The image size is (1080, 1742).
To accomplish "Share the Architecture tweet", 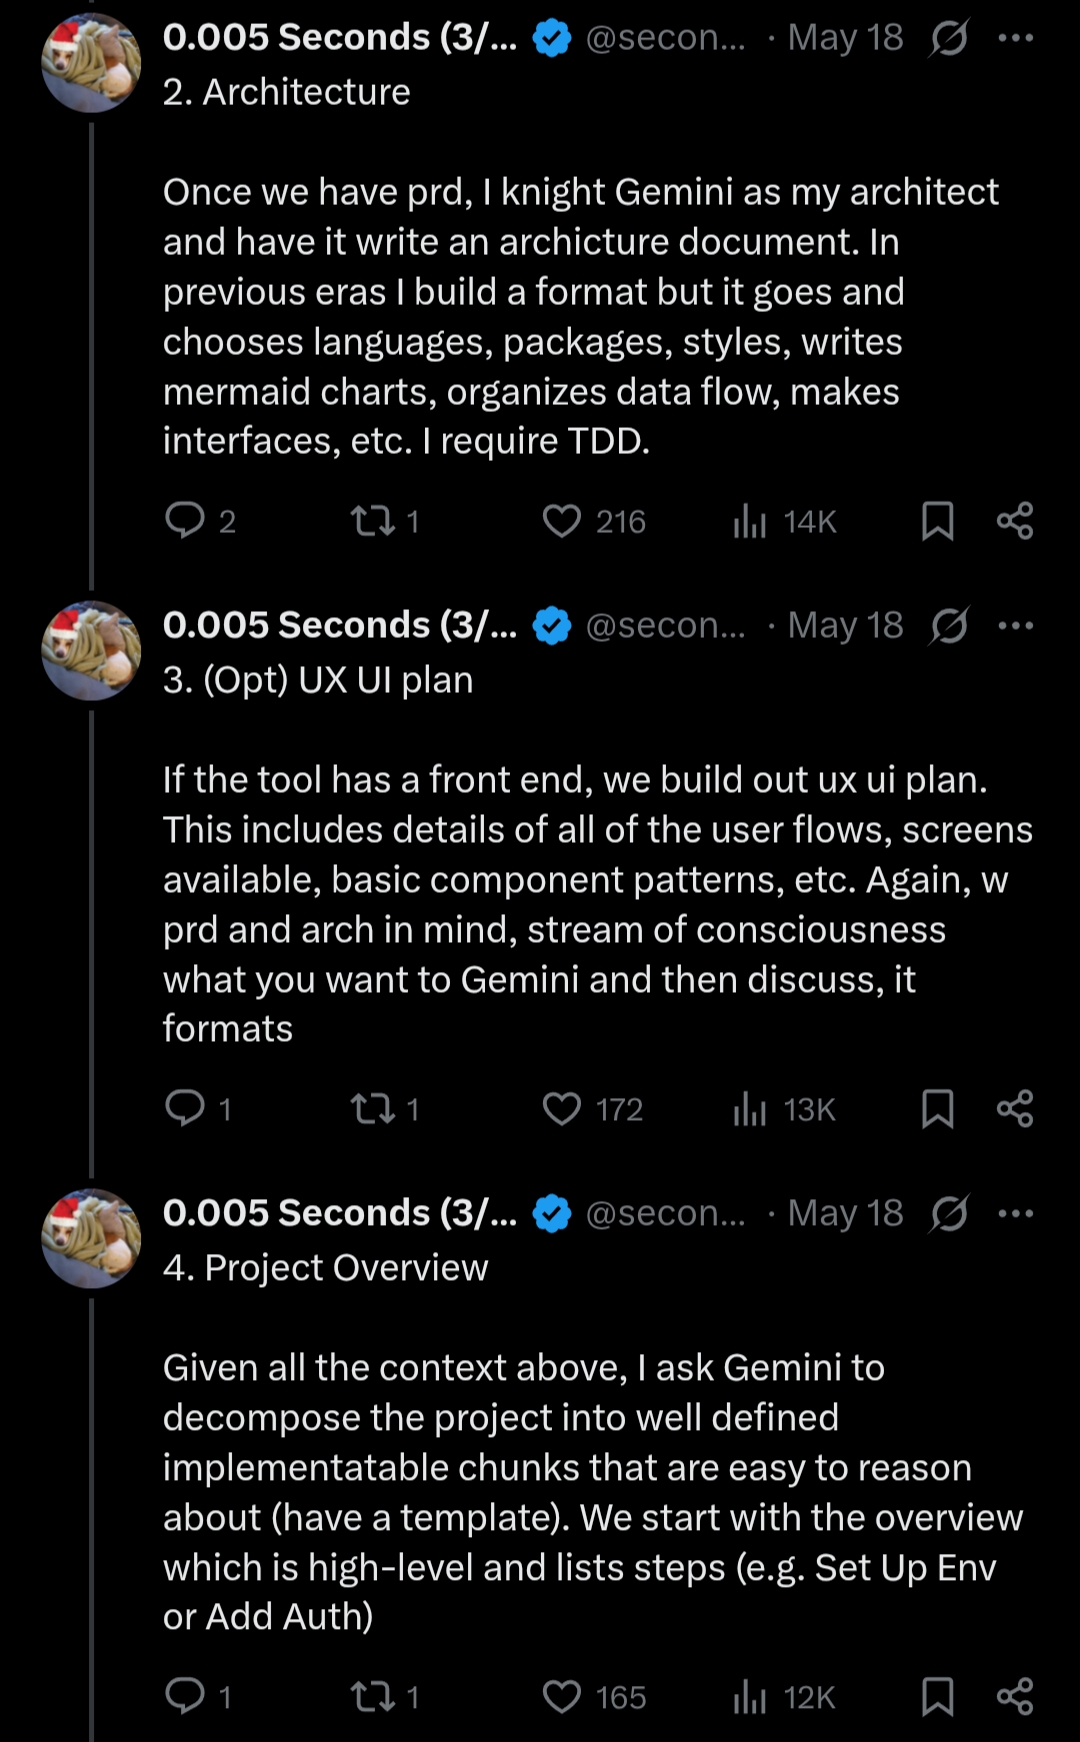I will (x=1015, y=521).
